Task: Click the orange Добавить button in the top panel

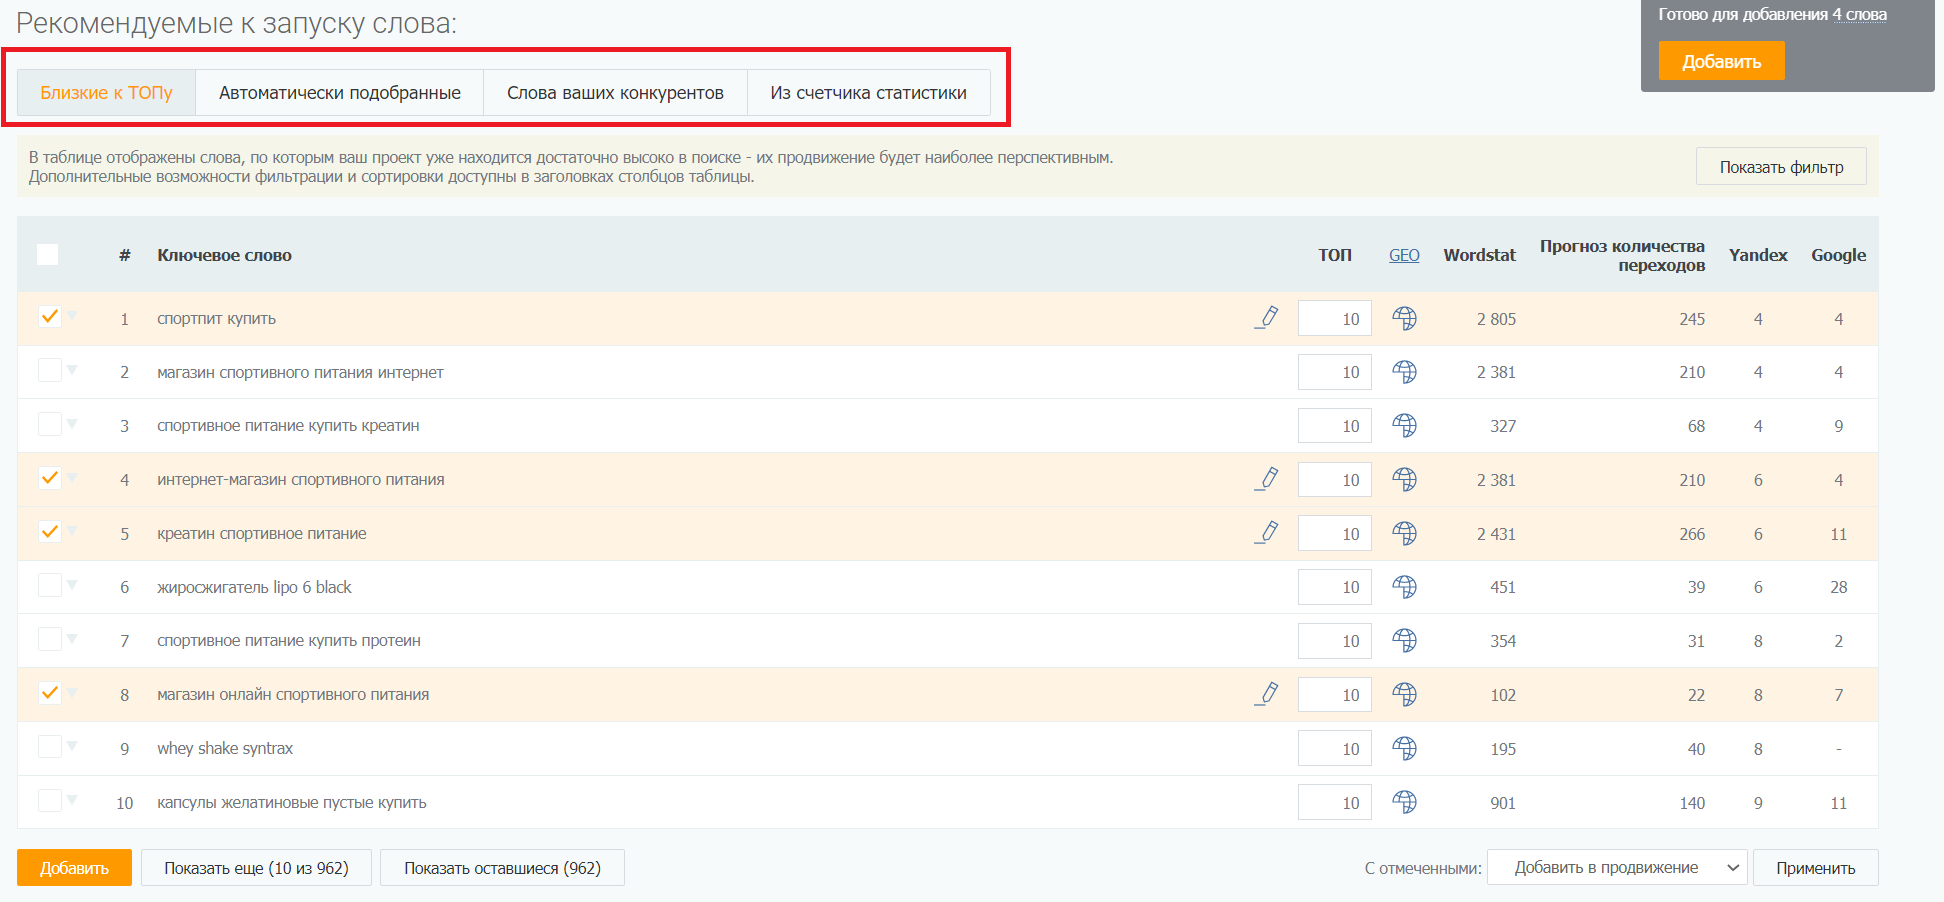Action: click(1721, 61)
